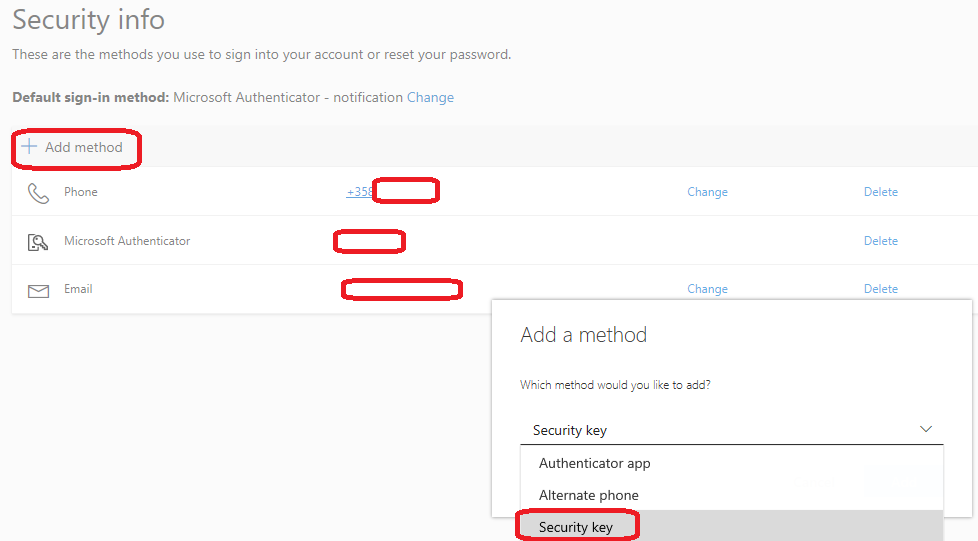Delete the Phone sign-in method
The height and width of the screenshot is (541, 978).
pyautogui.click(x=880, y=192)
